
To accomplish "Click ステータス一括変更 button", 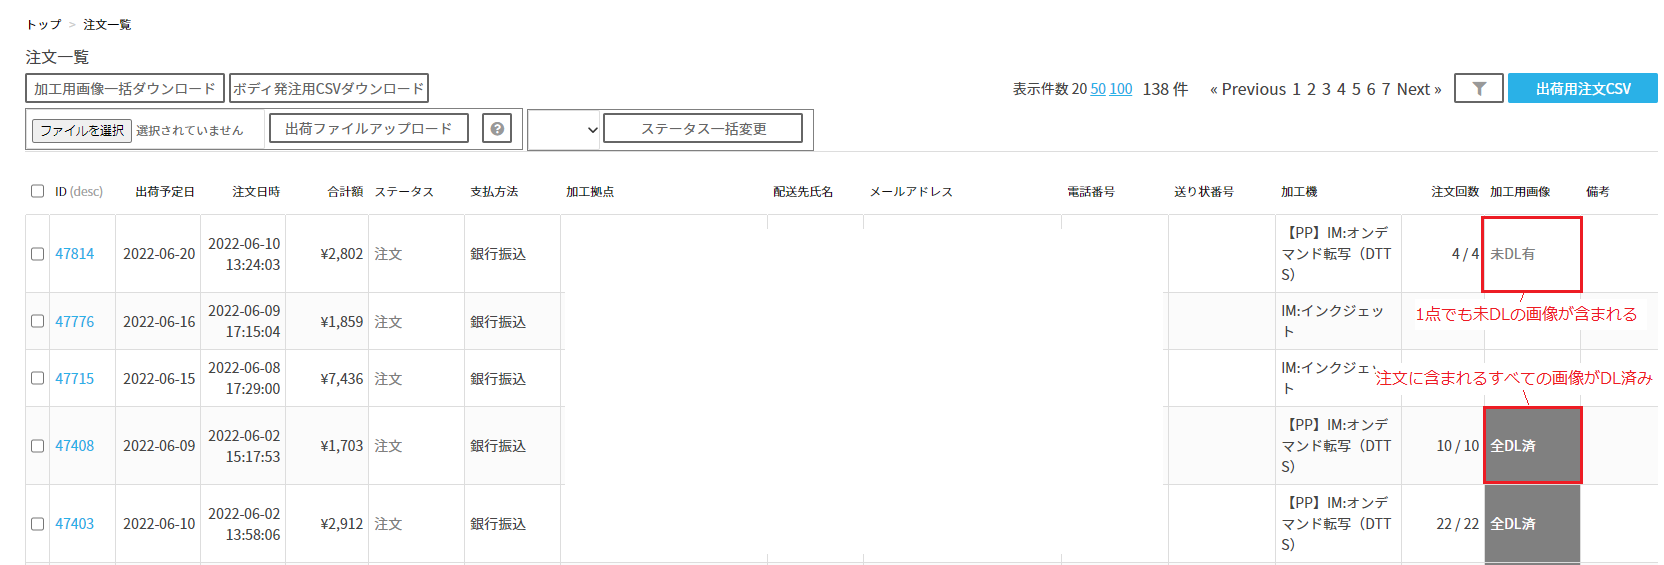I will pyautogui.click(x=703, y=128).
